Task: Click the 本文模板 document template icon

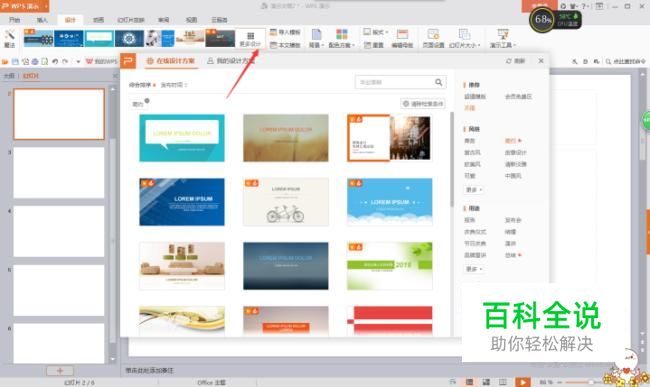Action: [x=273, y=45]
